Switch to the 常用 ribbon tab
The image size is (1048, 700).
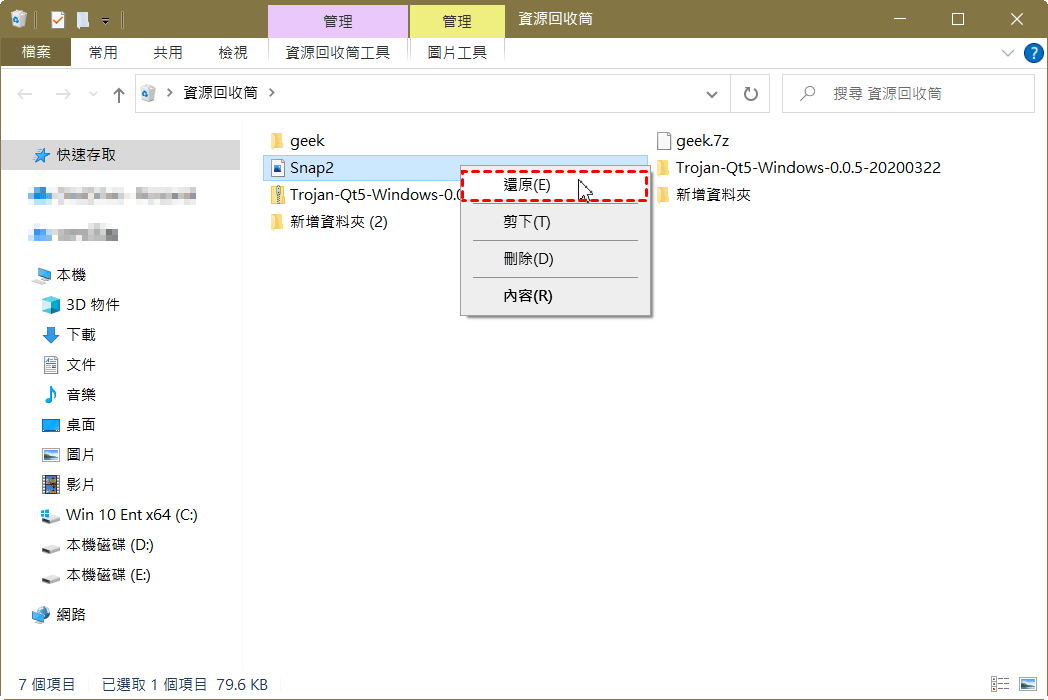click(103, 52)
